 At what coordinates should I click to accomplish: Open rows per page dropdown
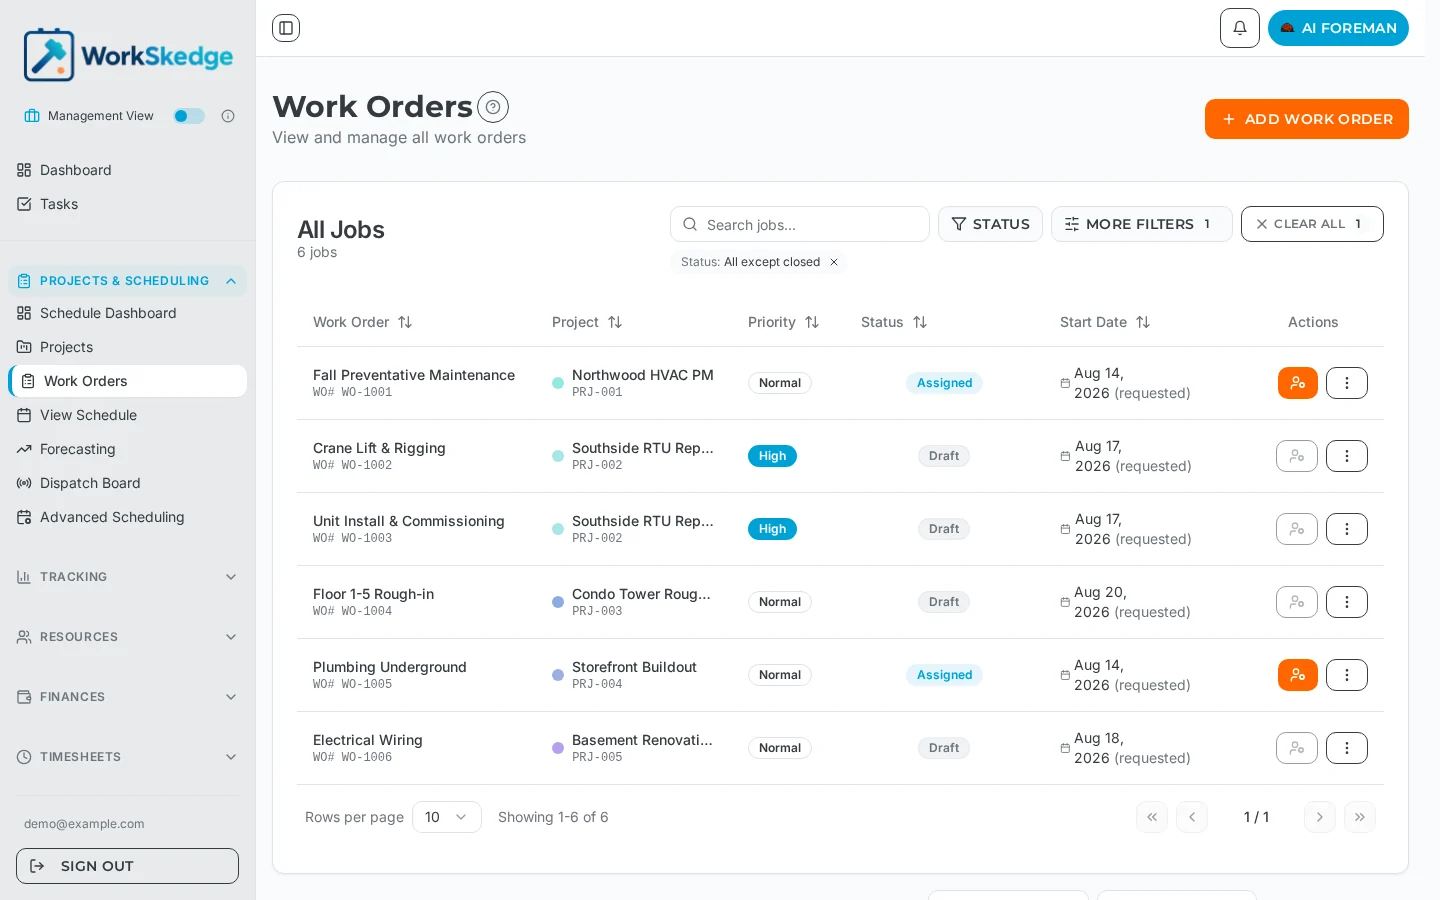447,817
